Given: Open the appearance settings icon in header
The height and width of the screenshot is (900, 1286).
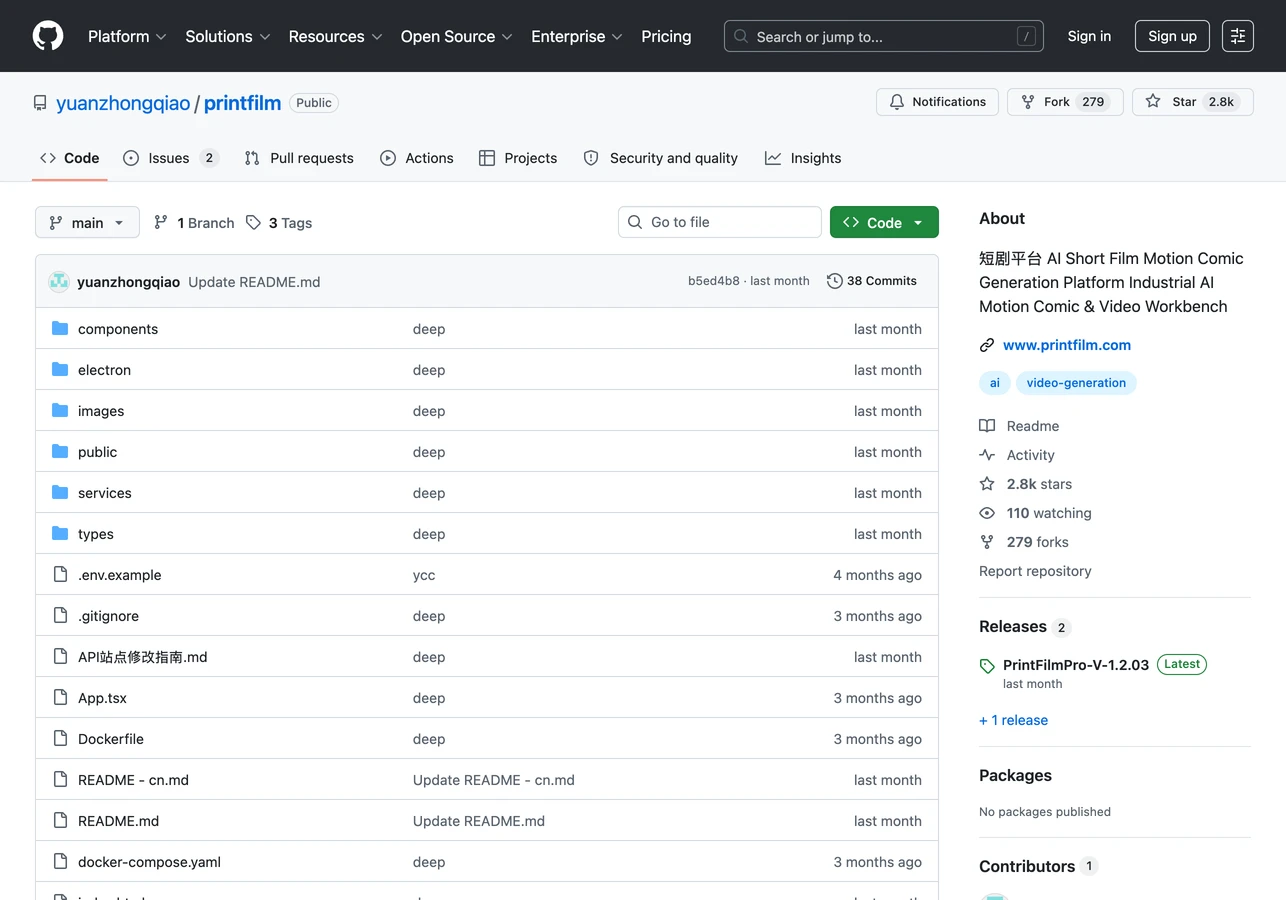Looking at the screenshot, I should [x=1238, y=36].
